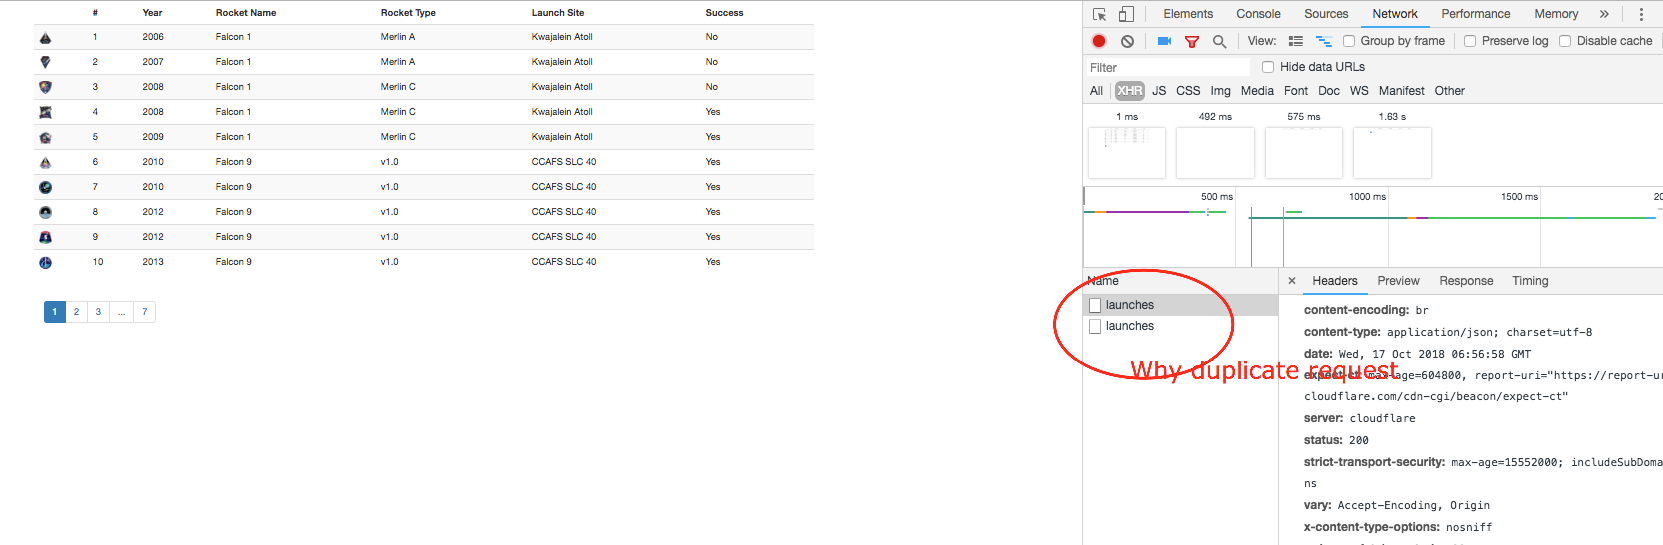This screenshot has height=545, width=1663.
Task: Select the first launches request row
Action: point(1180,305)
